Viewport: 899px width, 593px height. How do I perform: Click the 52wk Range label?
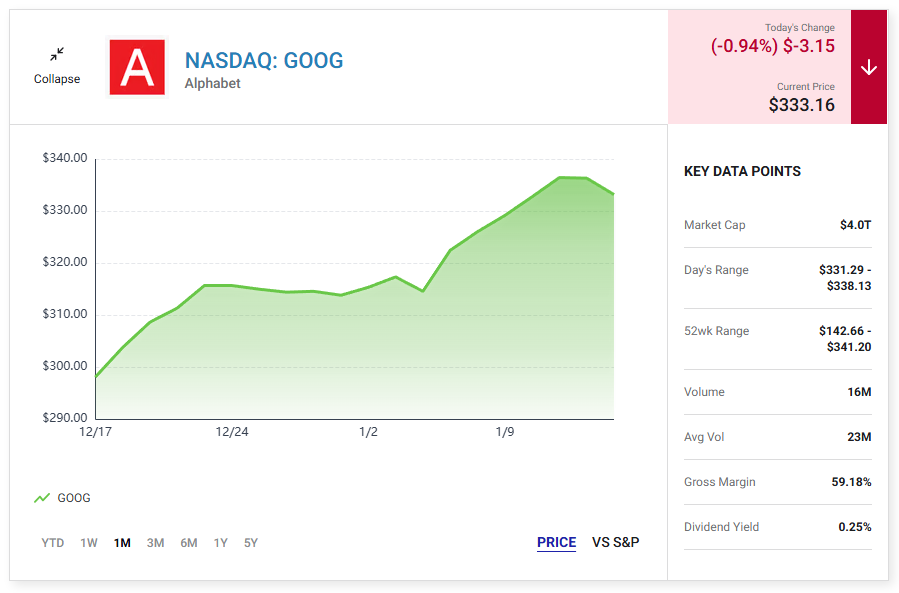point(717,331)
